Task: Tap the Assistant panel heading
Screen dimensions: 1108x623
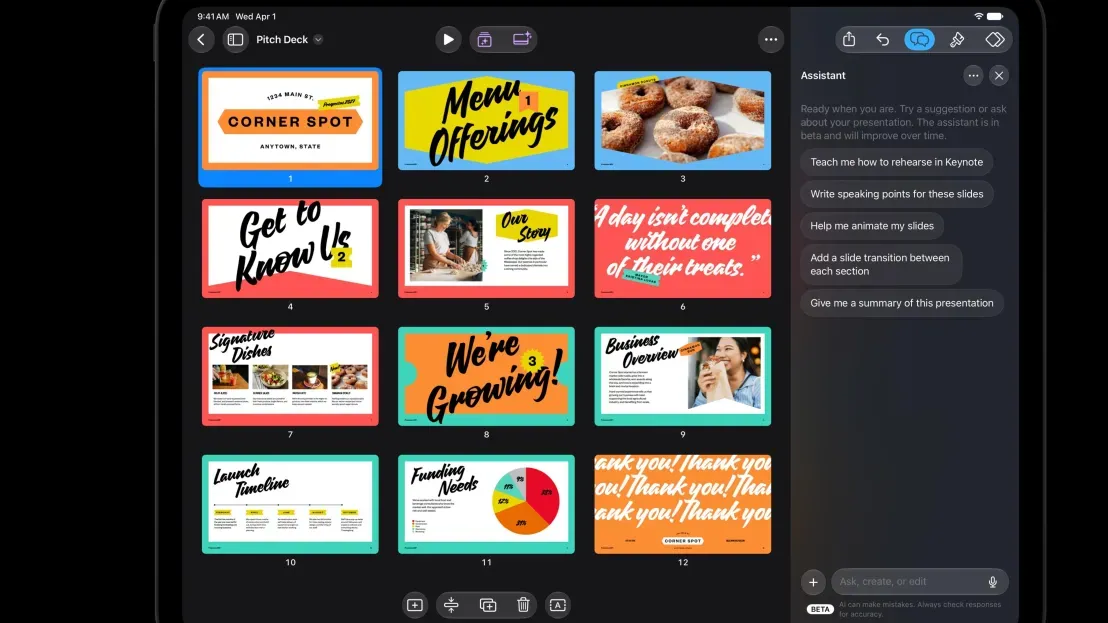Action: pos(823,76)
